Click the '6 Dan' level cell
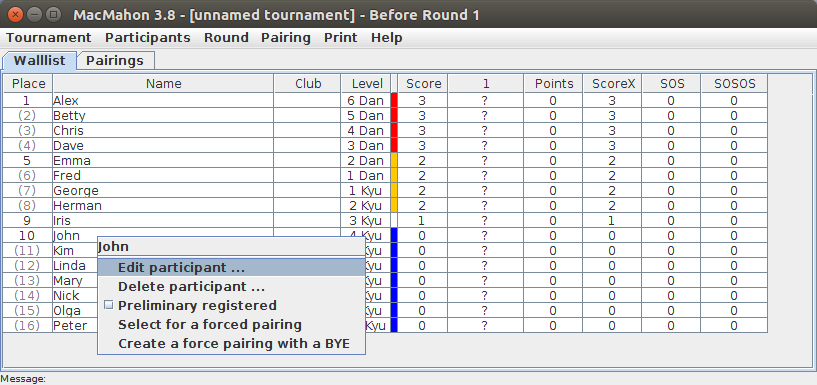The height and width of the screenshot is (385, 817). click(366, 101)
